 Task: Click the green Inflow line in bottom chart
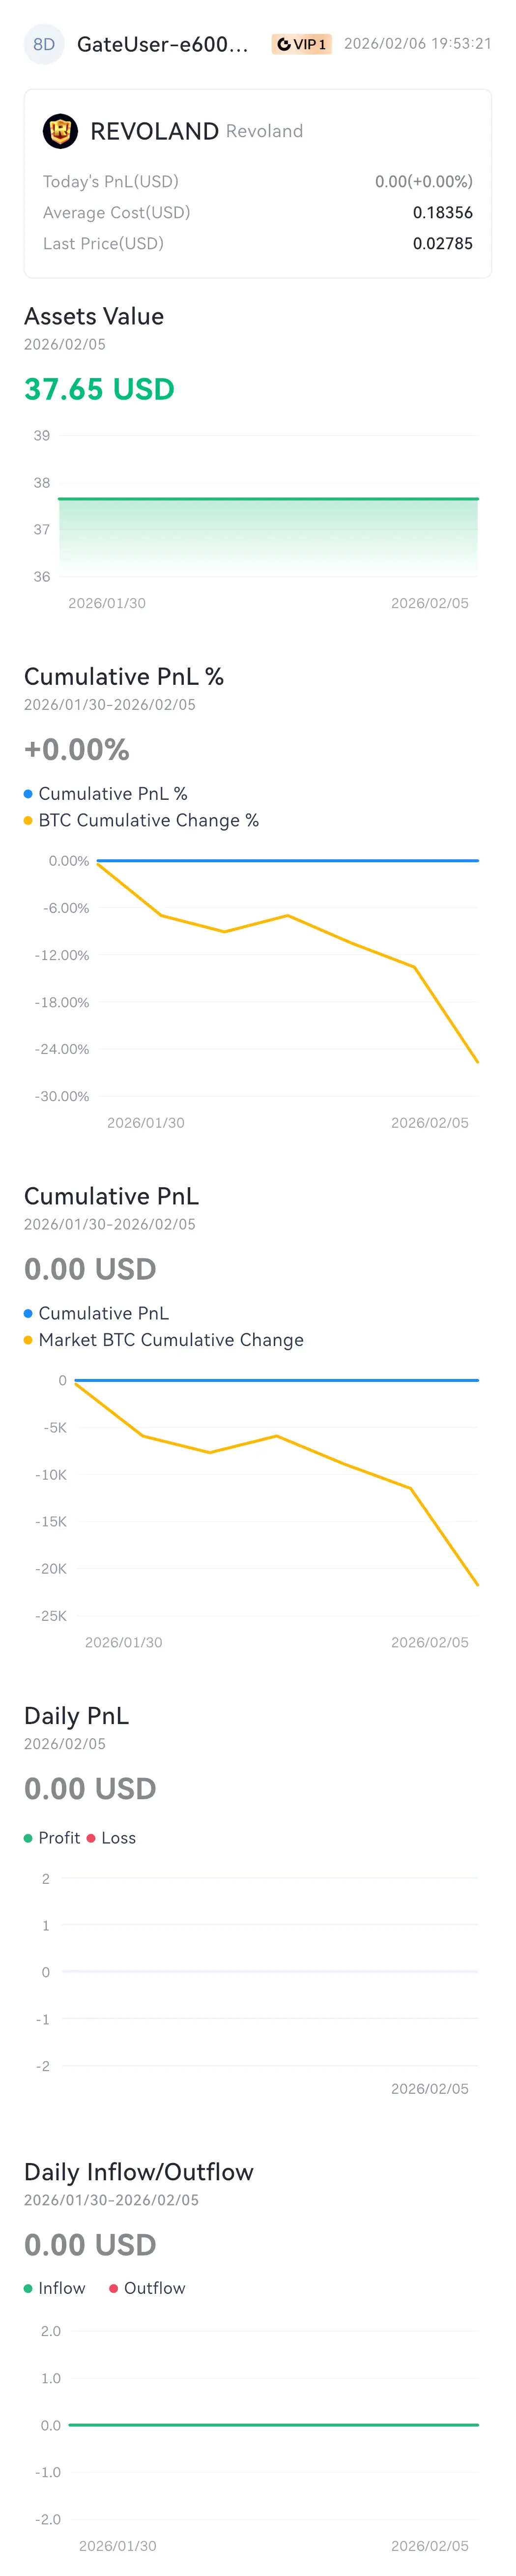point(274,2425)
